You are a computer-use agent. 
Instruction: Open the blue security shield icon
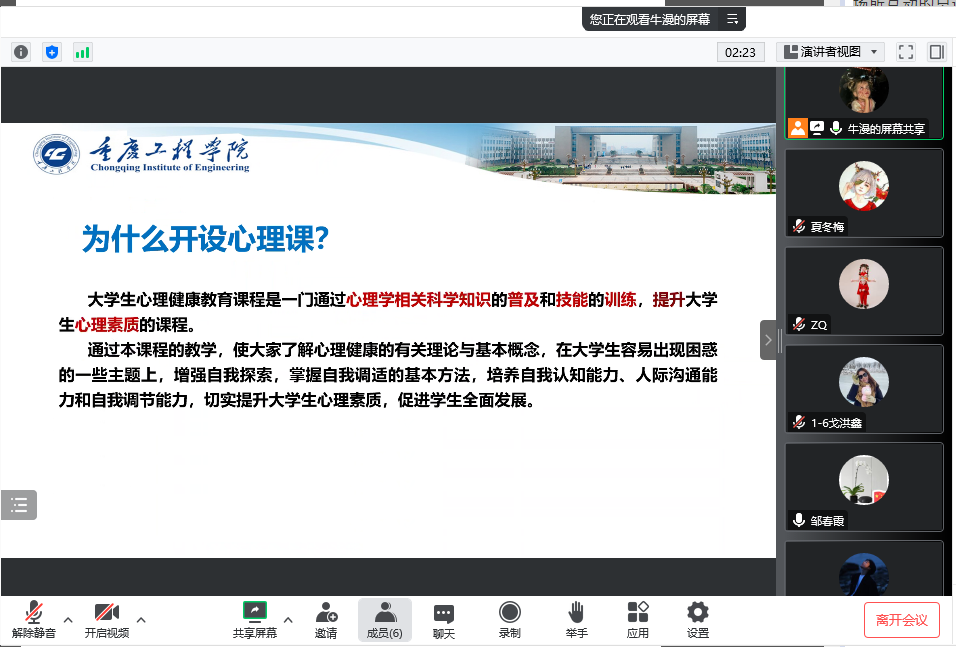pyautogui.click(x=52, y=52)
